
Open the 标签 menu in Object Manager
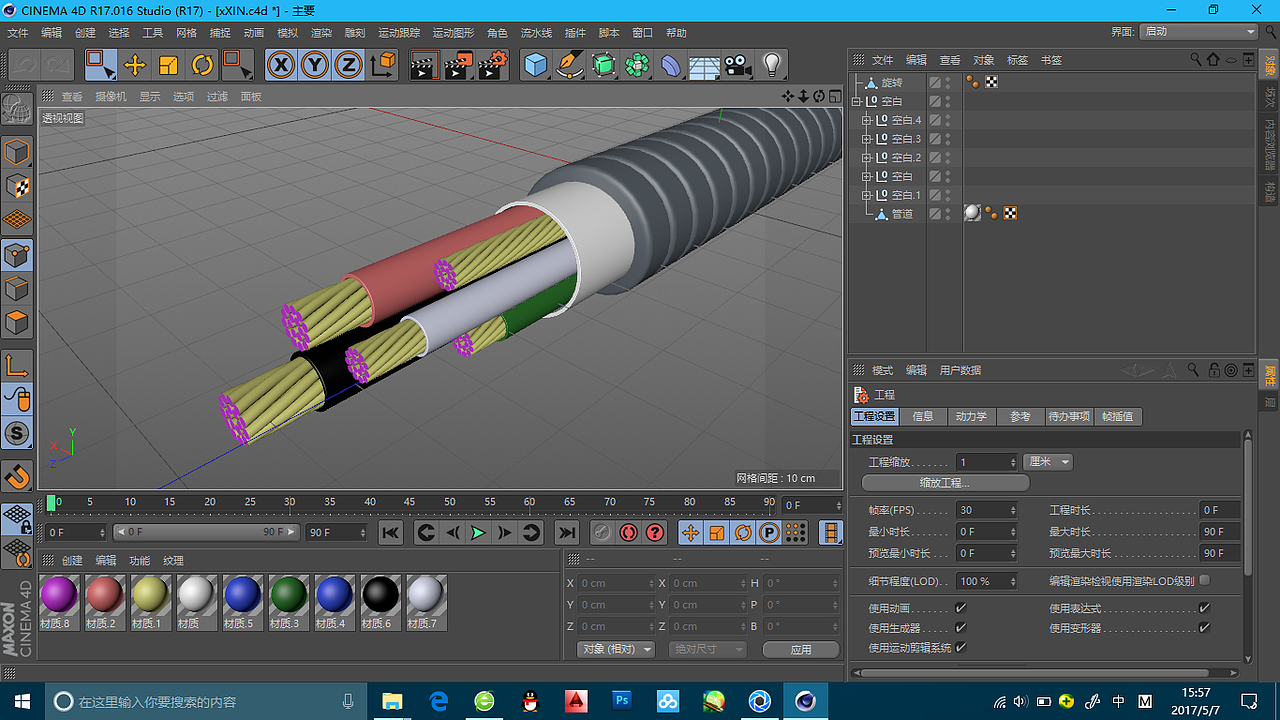coord(1017,60)
